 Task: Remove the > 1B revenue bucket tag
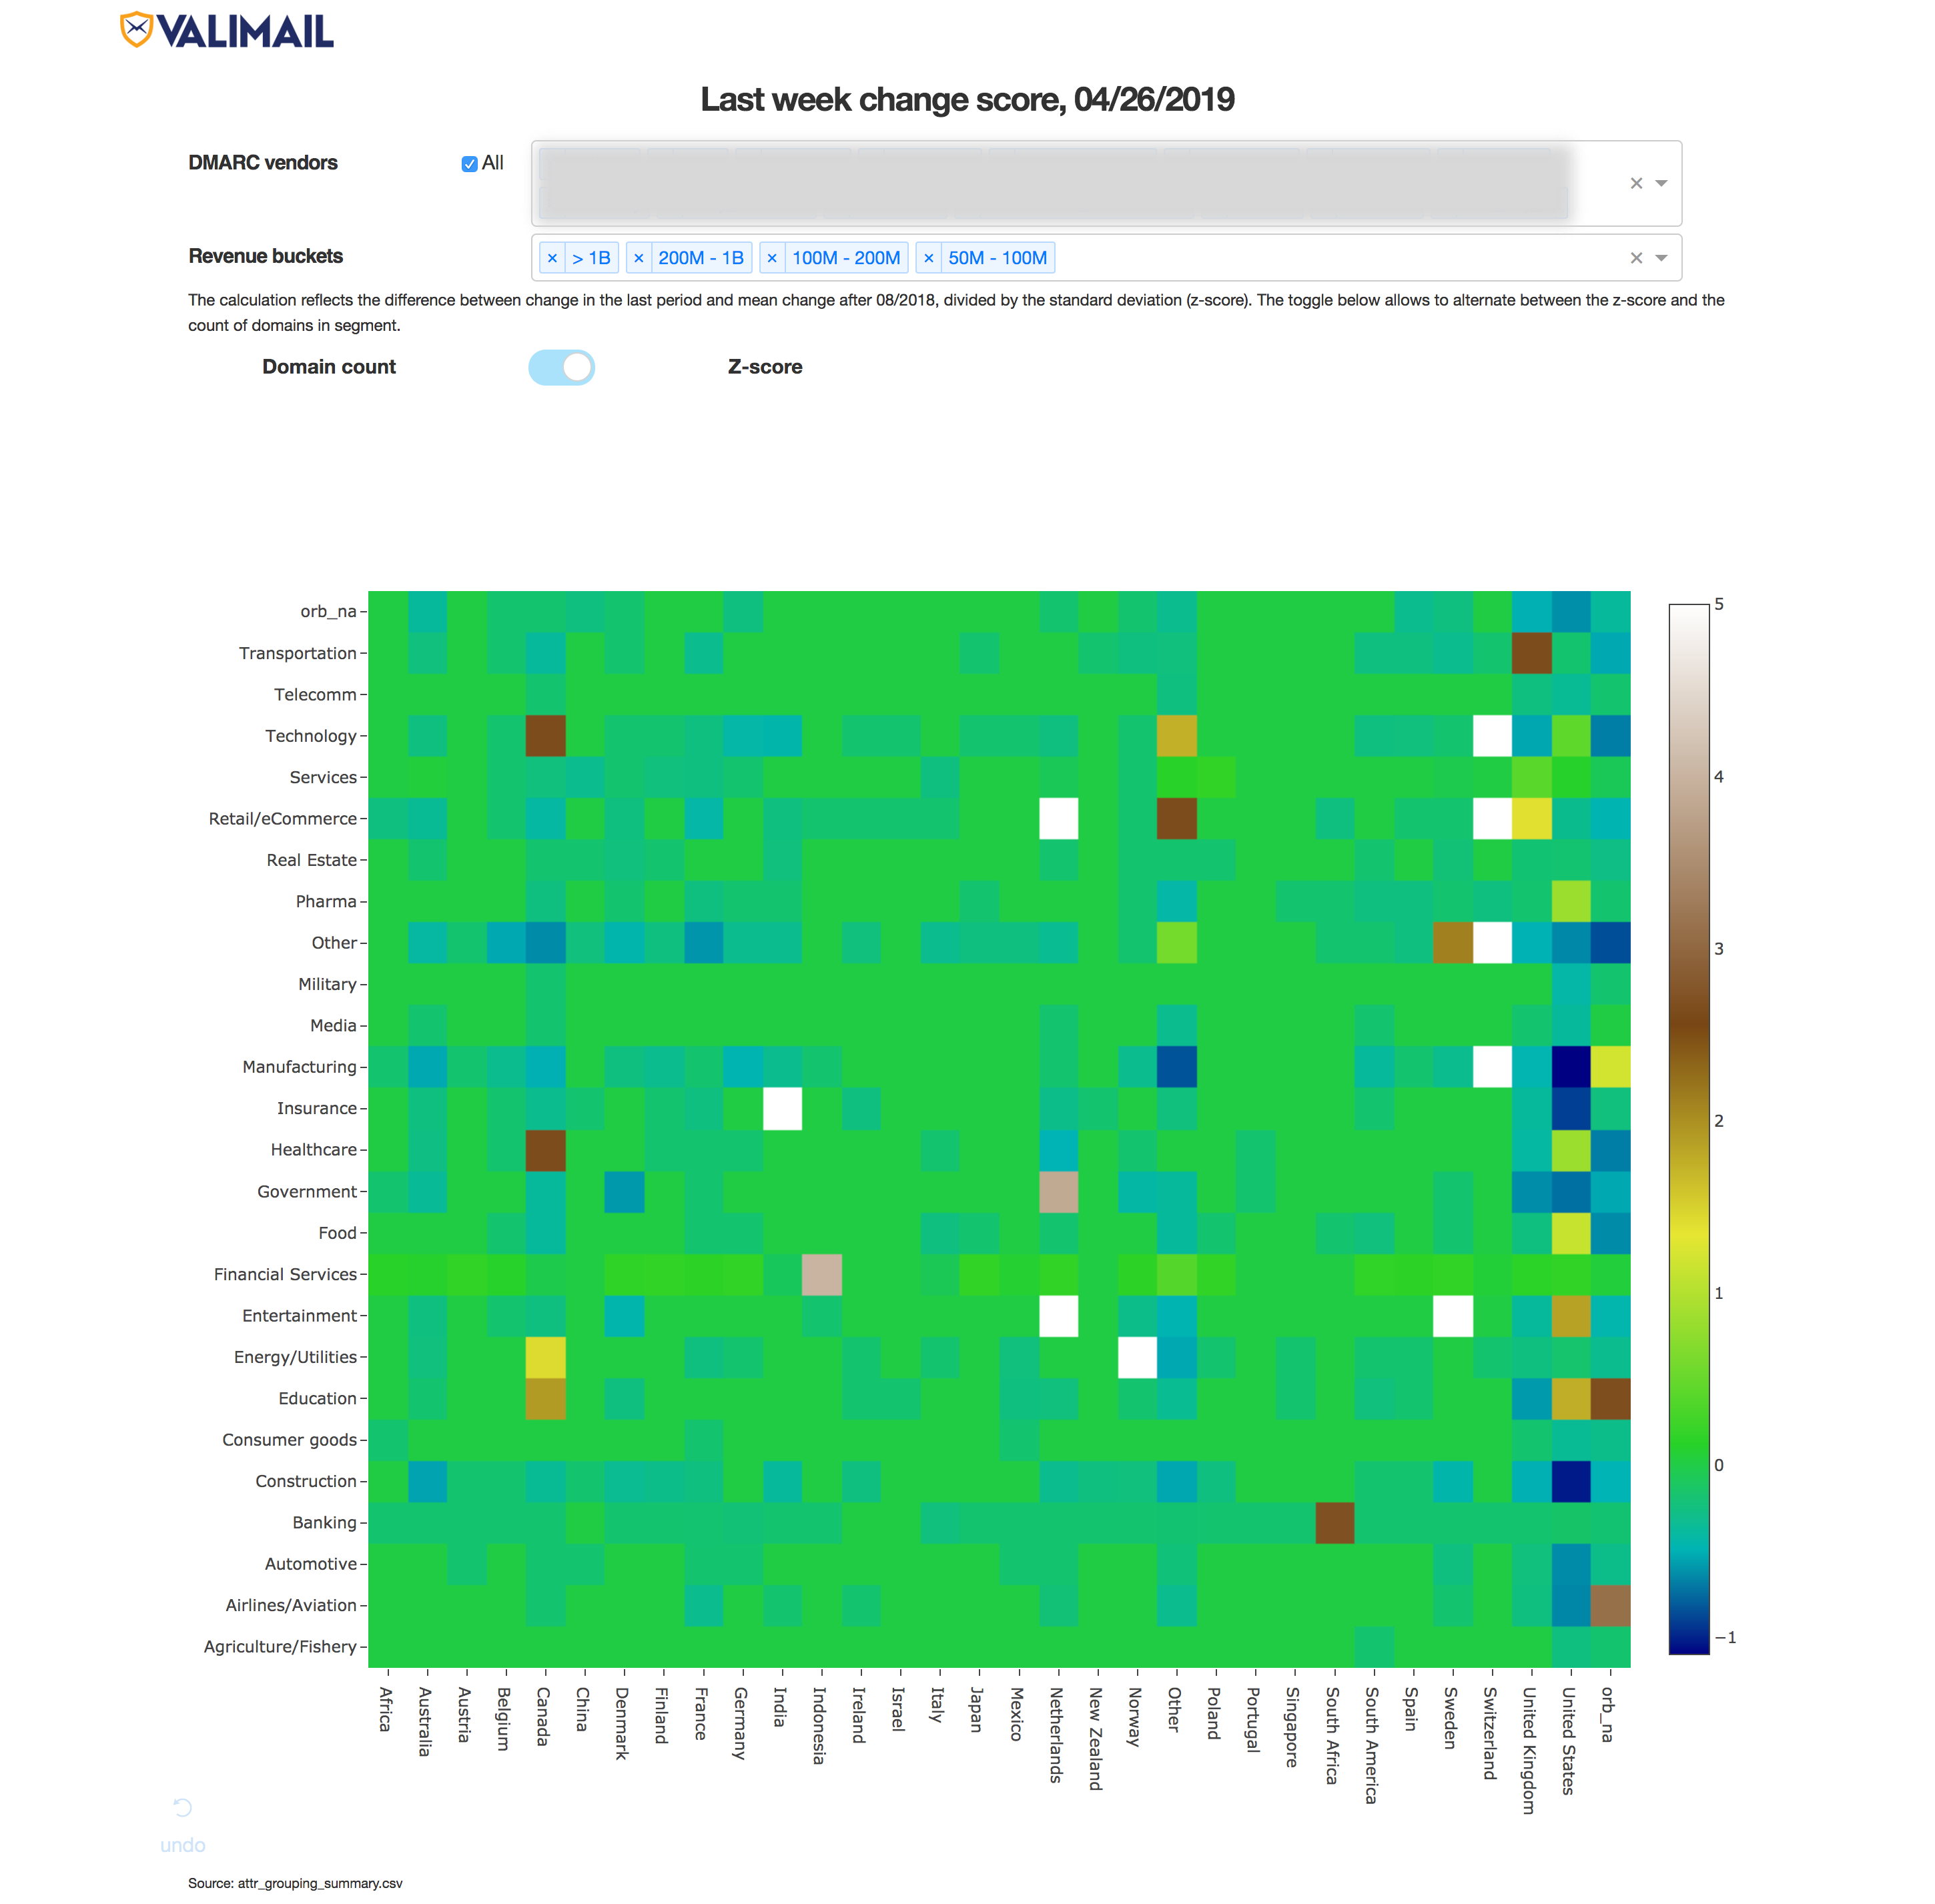[x=552, y=258]
